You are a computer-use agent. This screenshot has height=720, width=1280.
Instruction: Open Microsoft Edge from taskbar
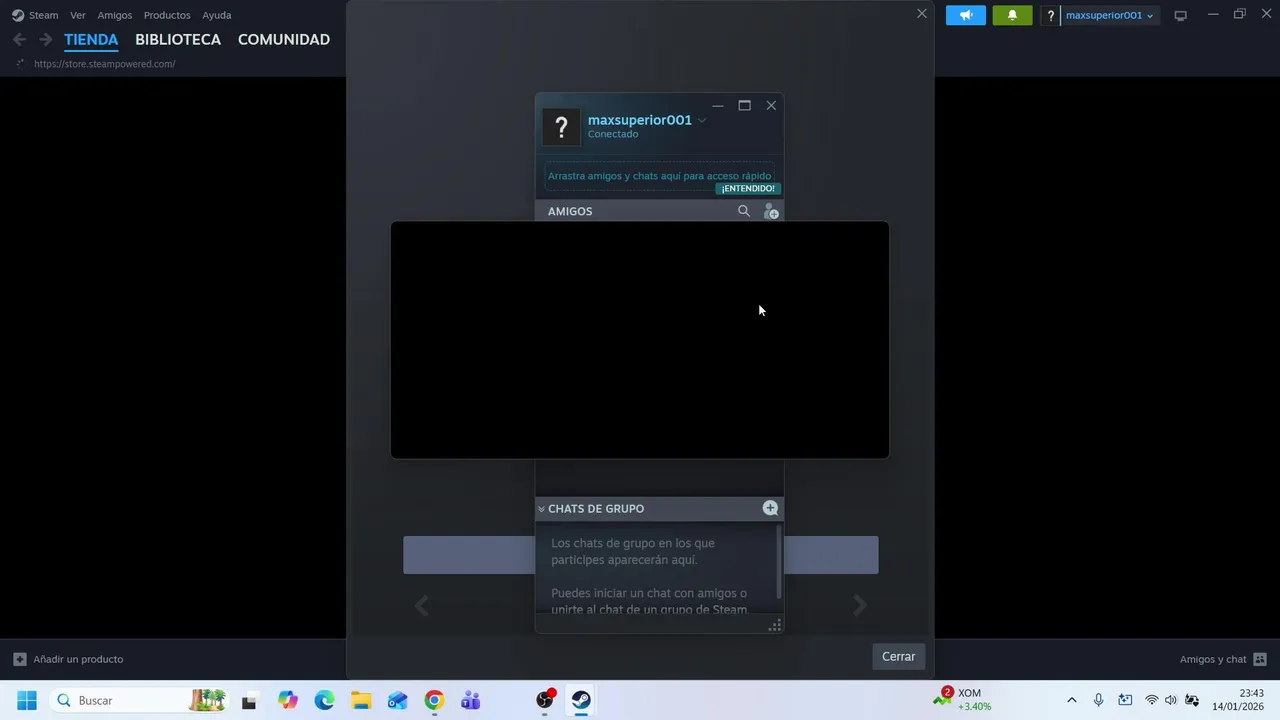pyautogui.click(x=324, y=700)
